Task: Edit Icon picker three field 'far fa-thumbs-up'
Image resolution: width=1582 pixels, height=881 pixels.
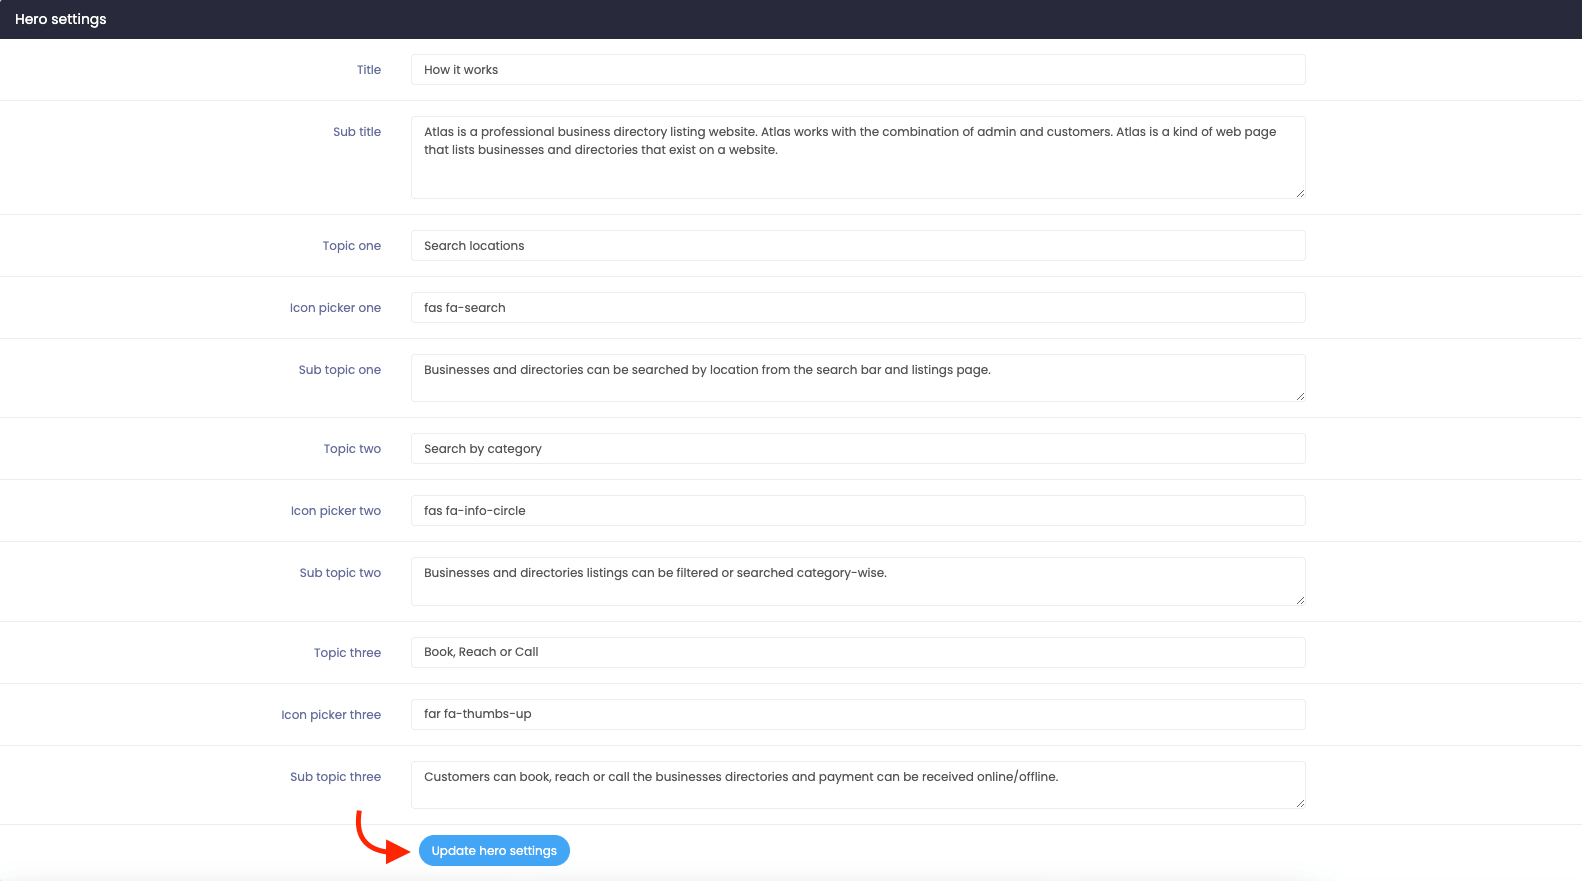Action: click(x=858, y=714)
